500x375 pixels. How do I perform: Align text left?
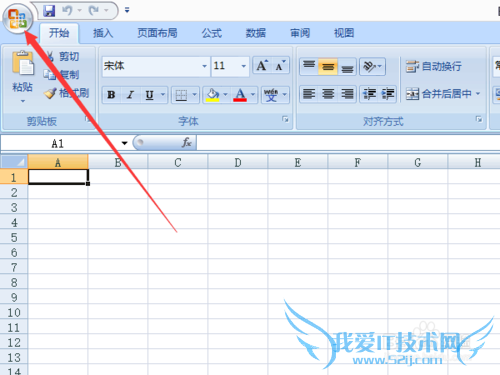[x=309, y=94]
